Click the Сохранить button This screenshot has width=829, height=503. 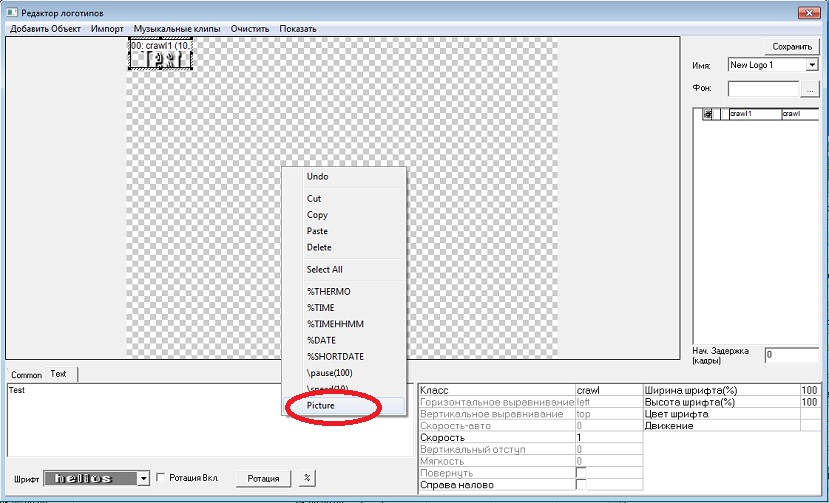(x=793, y=46)
